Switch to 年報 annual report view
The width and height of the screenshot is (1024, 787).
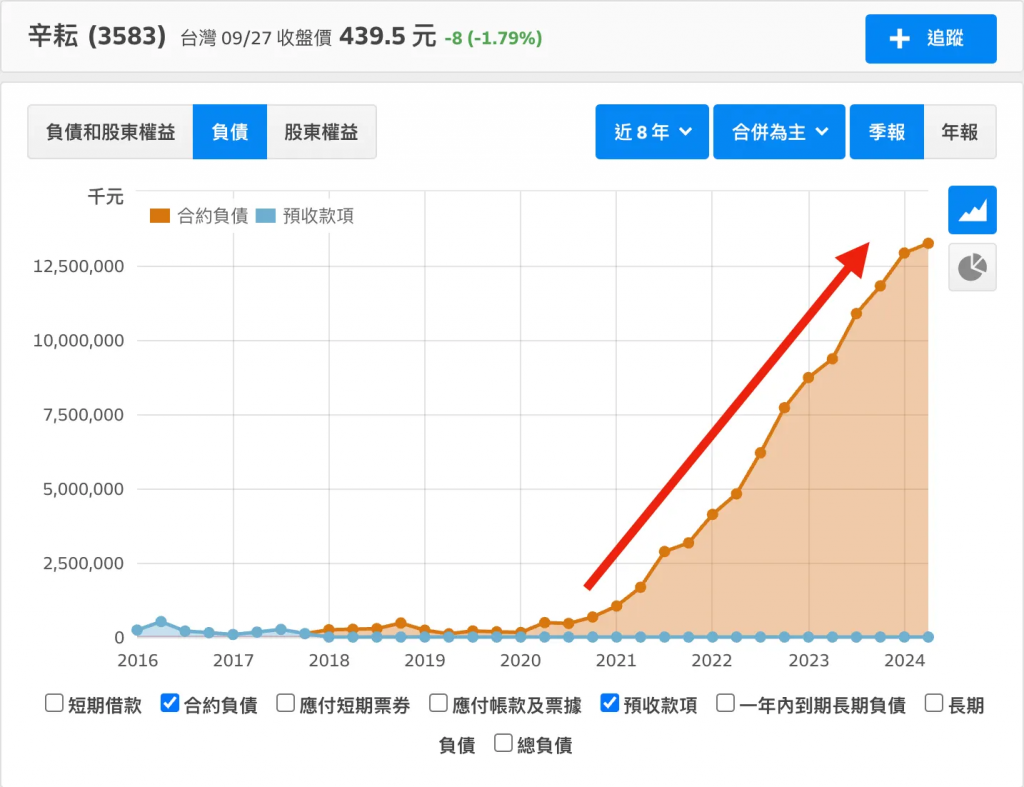pyautogui.click(x=960, y=132)
